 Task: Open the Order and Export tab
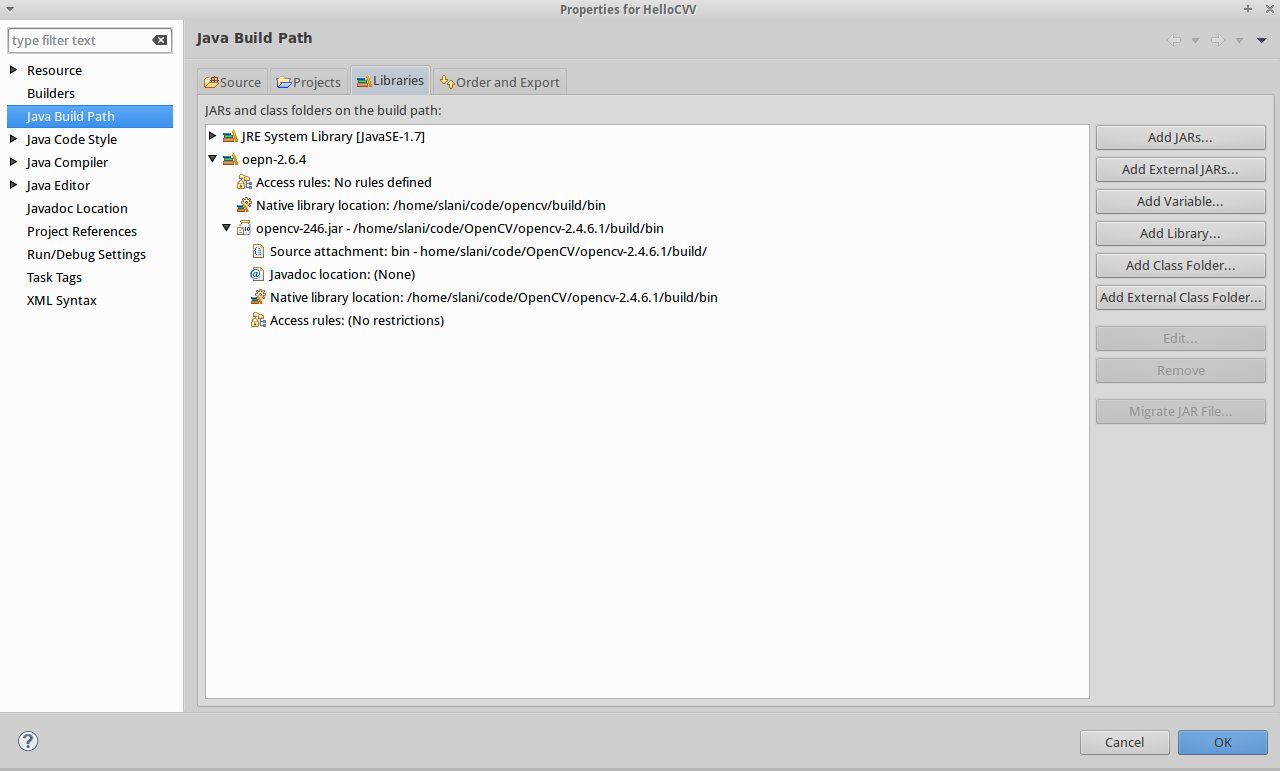[499, 82]
